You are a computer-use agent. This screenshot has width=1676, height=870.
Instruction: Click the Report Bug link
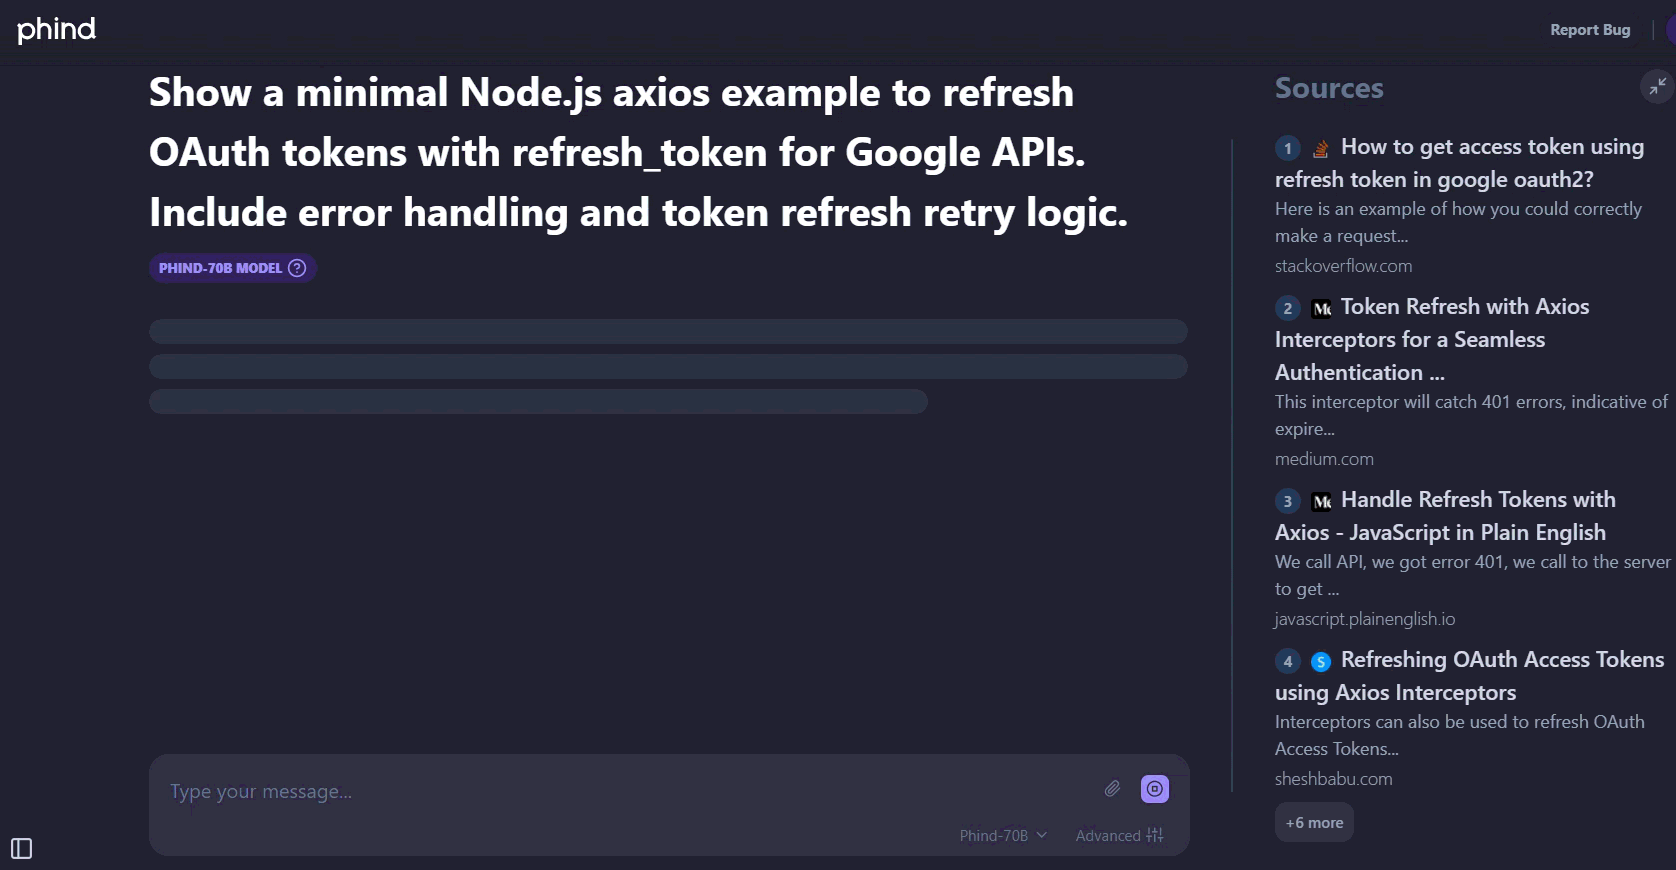pyautogui.click(x=1590, y=30)
